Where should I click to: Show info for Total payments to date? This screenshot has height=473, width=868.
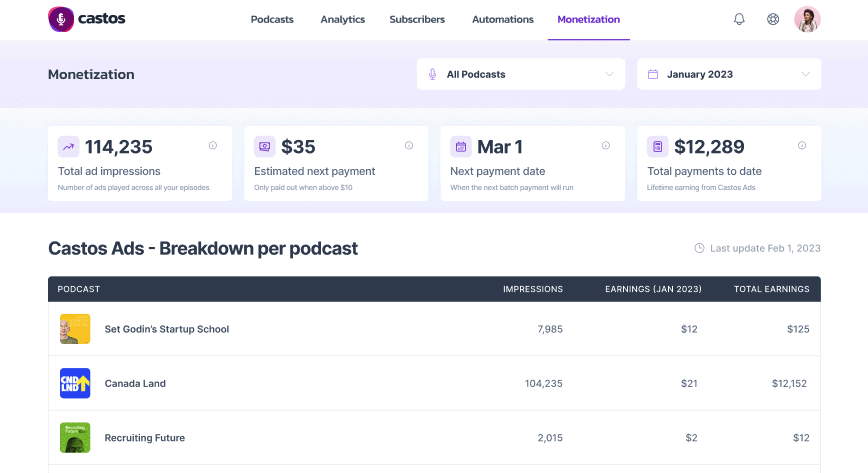(801, 146)
